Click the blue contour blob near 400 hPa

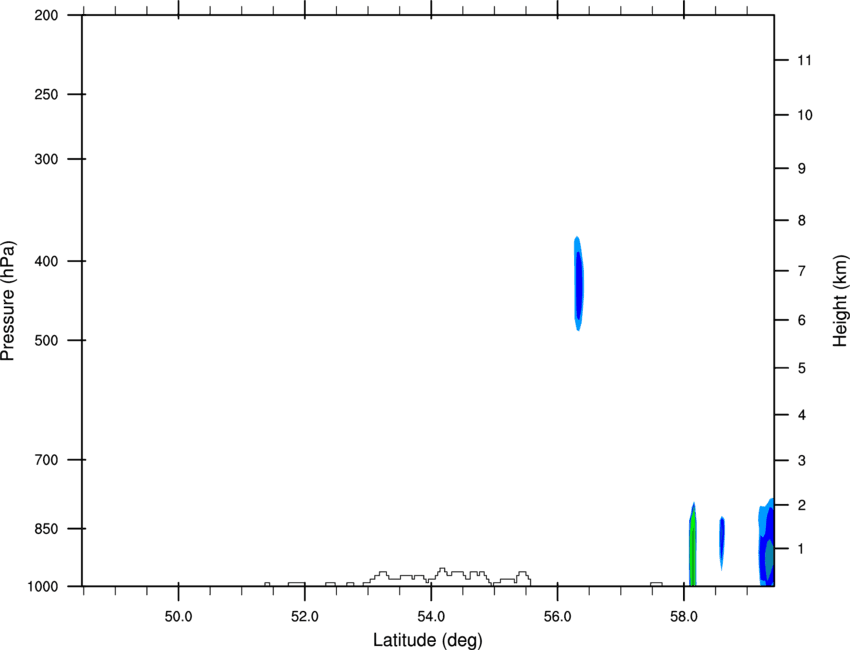tap(578, 284)
